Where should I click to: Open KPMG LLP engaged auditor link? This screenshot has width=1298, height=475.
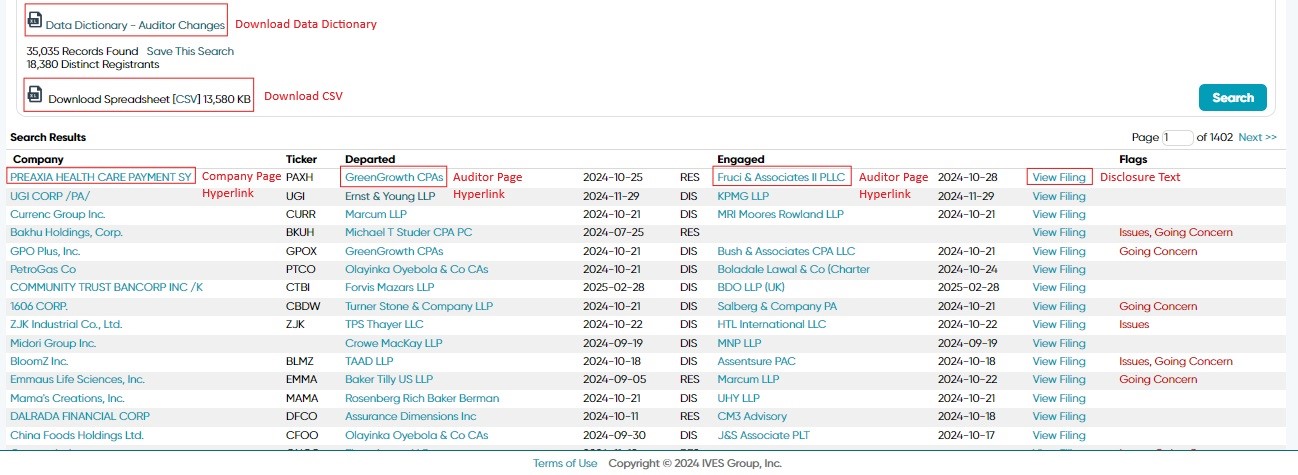point(743,196)
